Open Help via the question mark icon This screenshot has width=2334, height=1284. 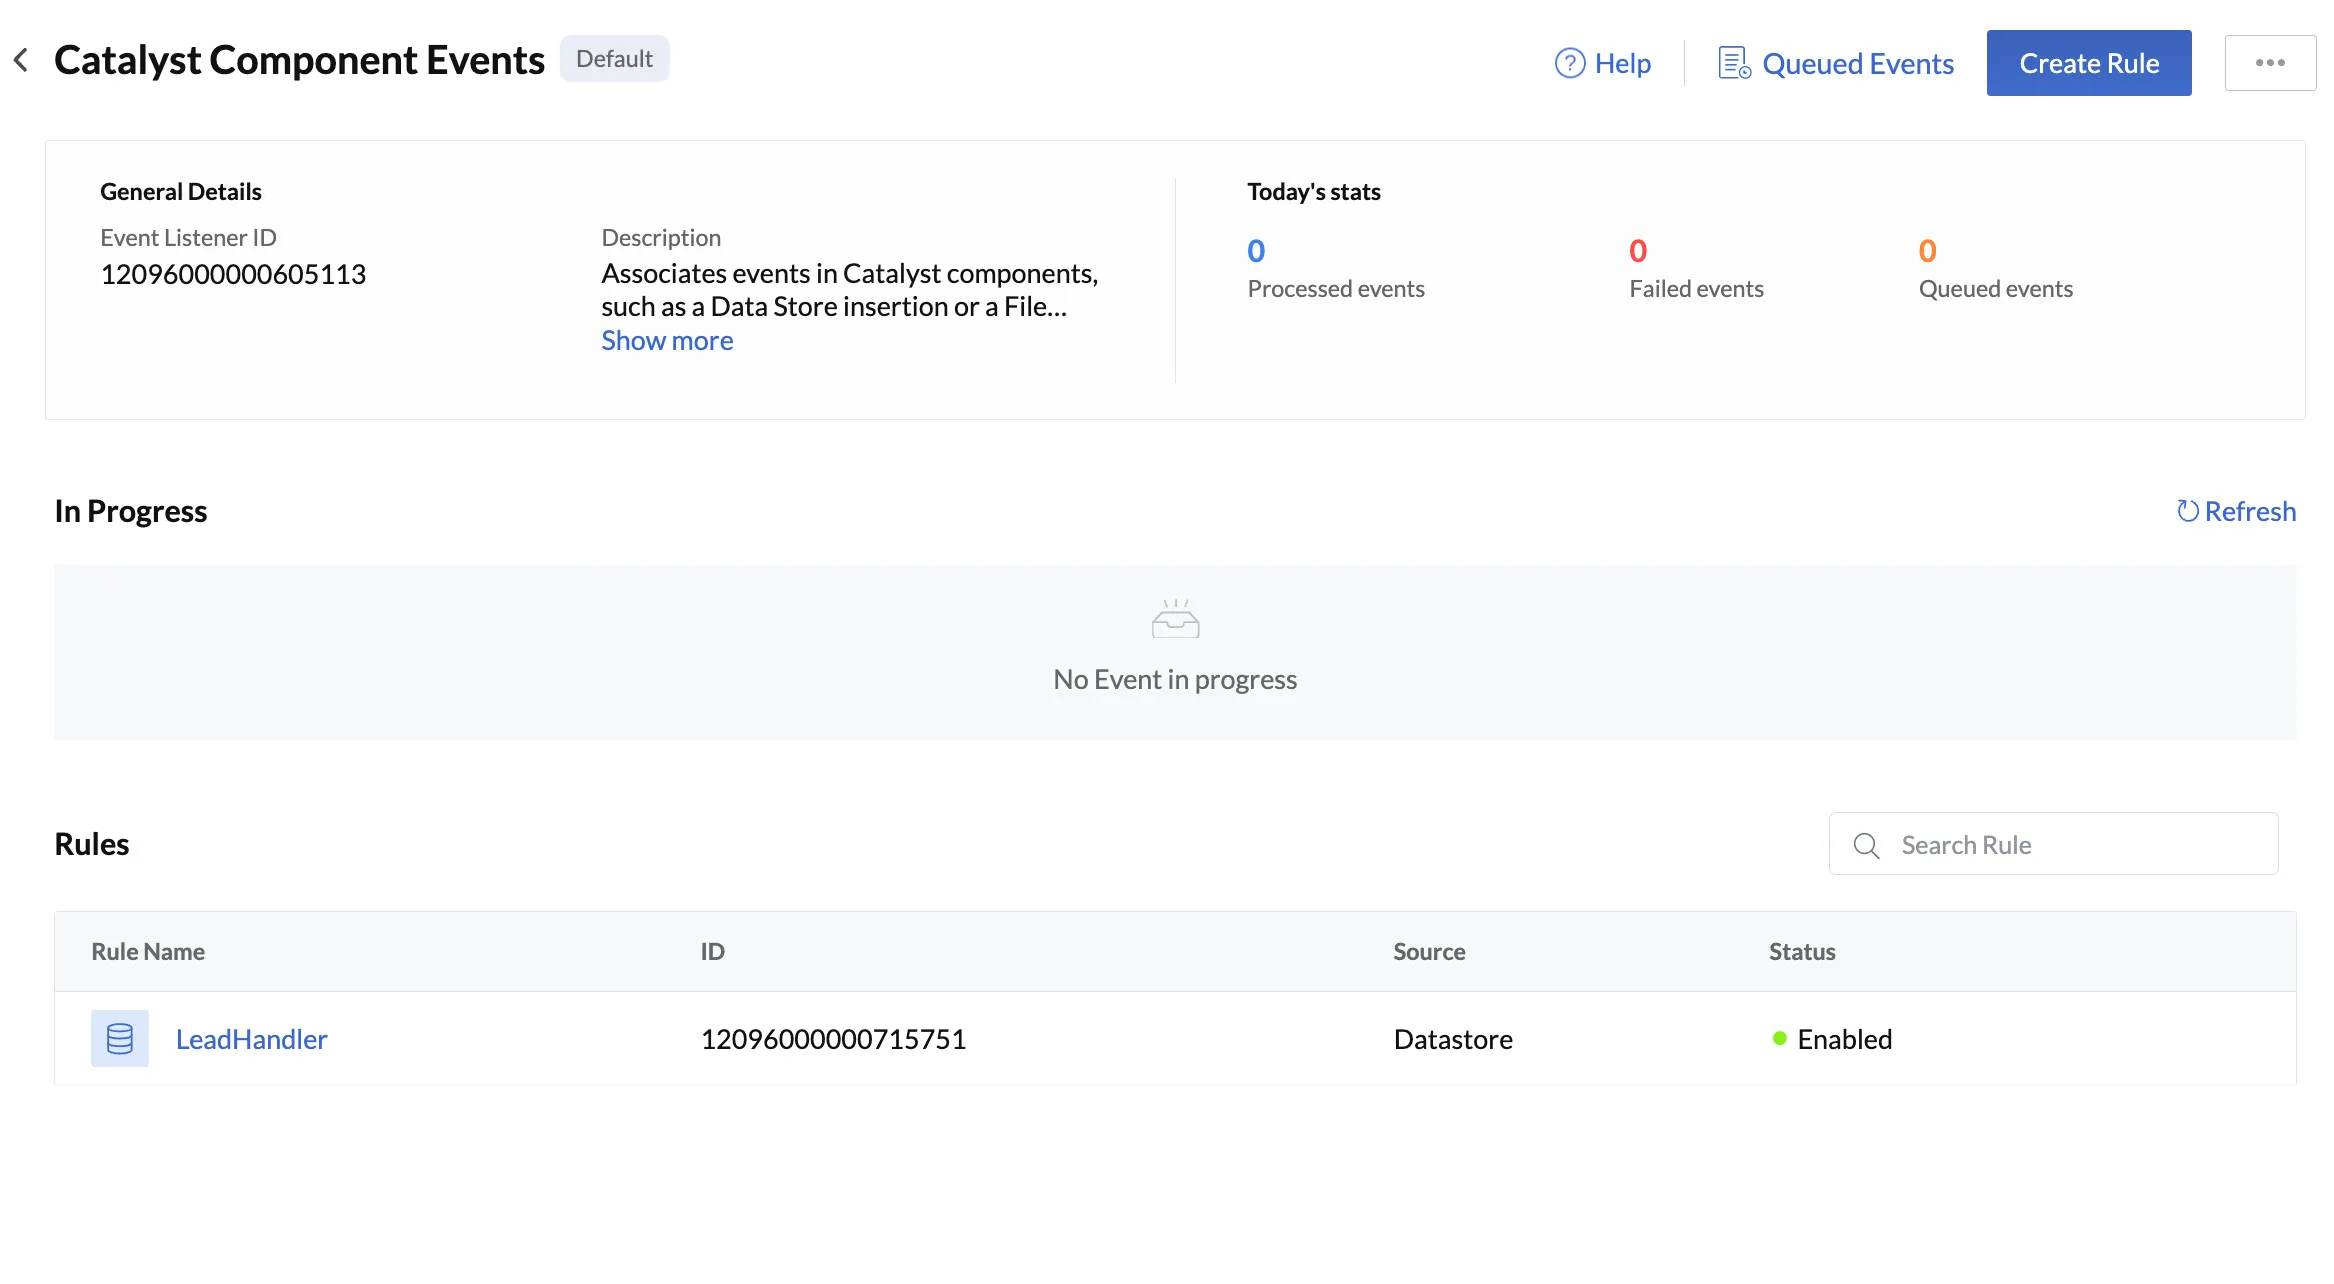(1570, 63)
